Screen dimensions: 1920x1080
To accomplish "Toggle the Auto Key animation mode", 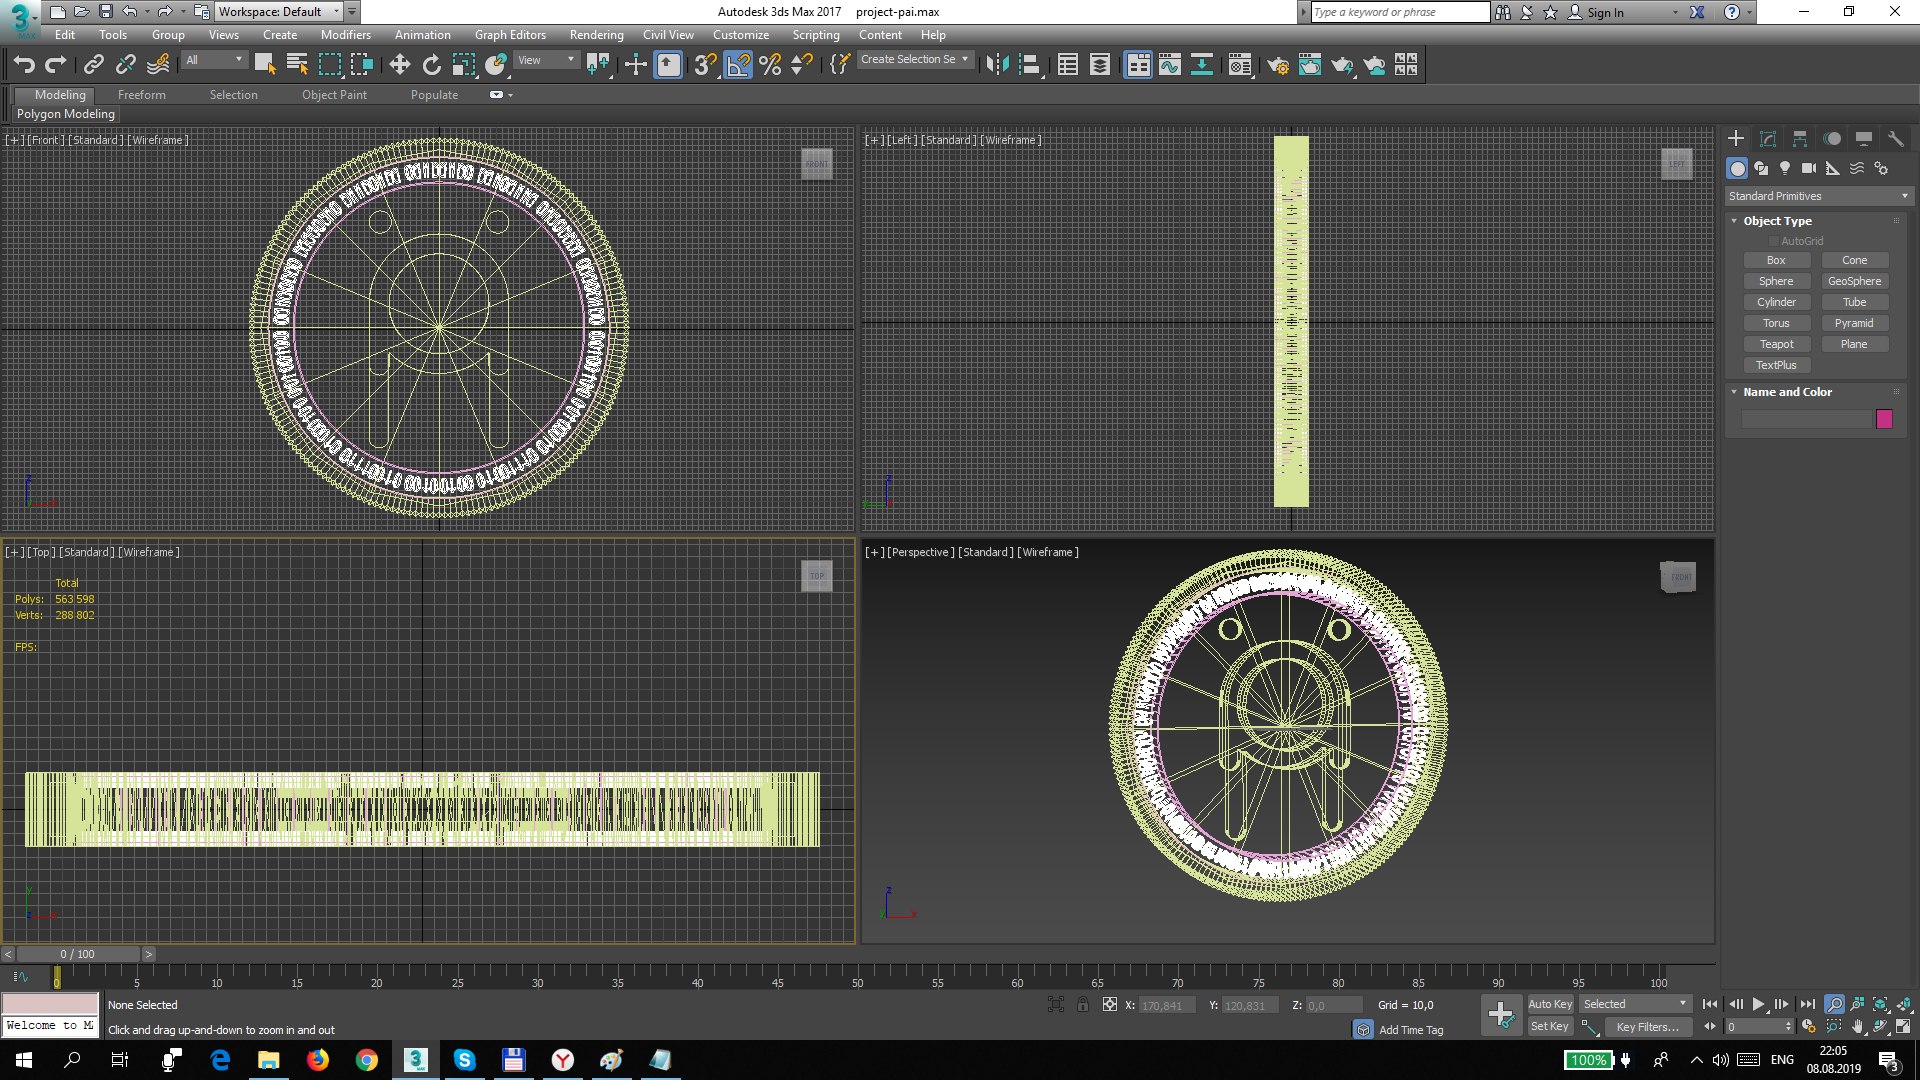I will click(1550, 1004).
